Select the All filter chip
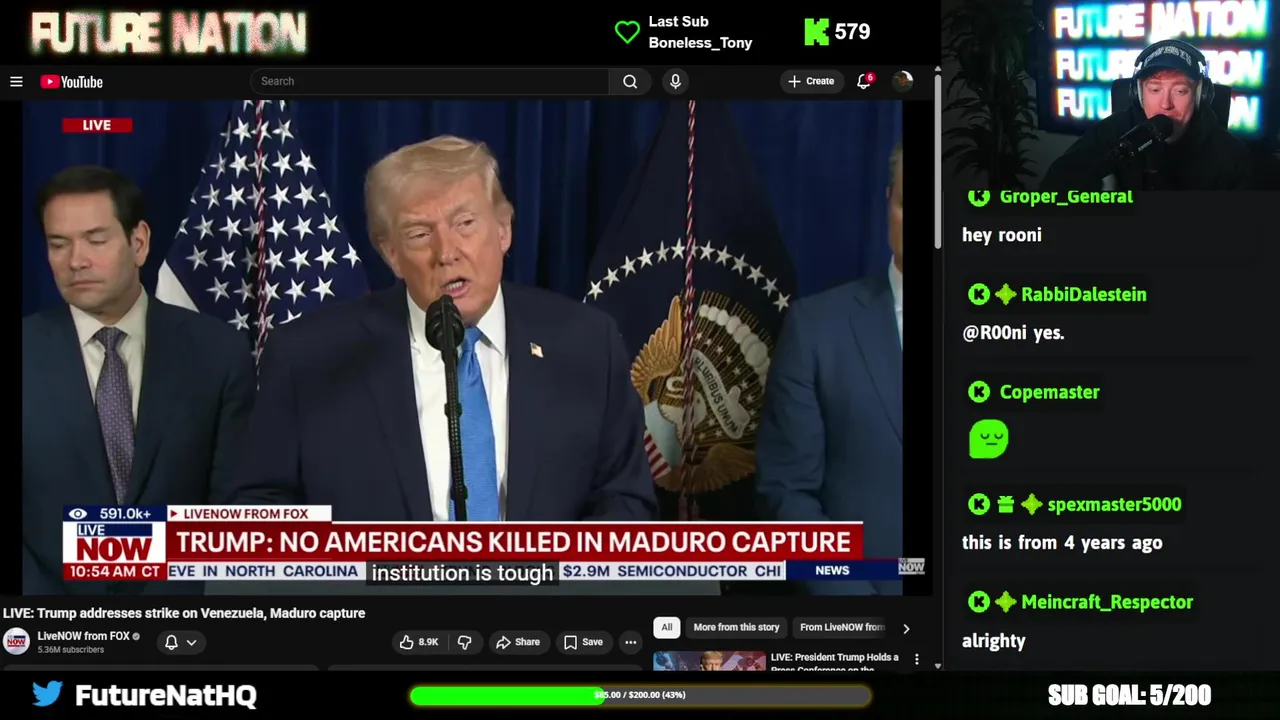The width and height of the screenshot is (1280, 720). (666, 627)
